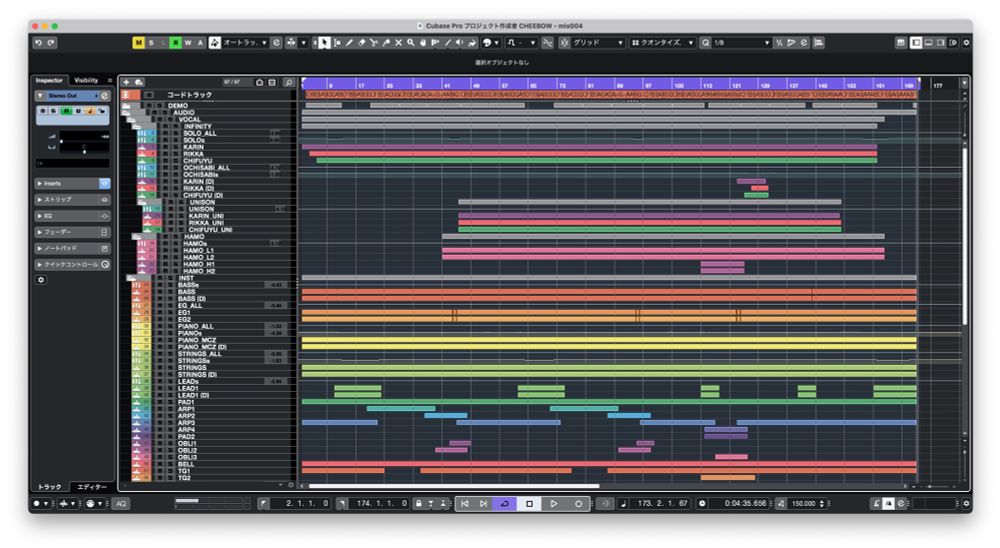This screenshot has width=1000, height=548.
Task: Open the toolbar setup gear at the top right
Action: click(966, 43)
